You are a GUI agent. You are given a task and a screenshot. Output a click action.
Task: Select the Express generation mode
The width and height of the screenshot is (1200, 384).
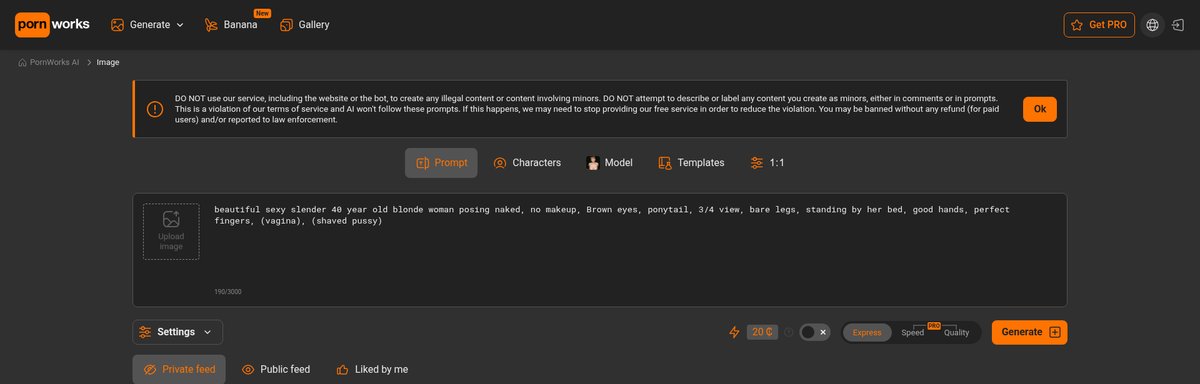[x=867, y=332]
